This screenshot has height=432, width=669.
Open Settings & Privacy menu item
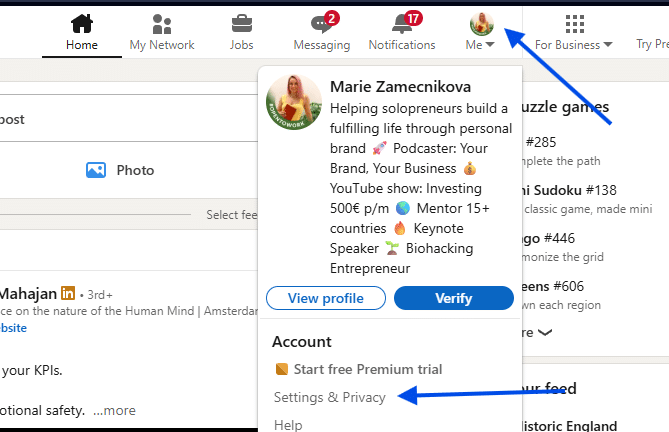(330, 397)
